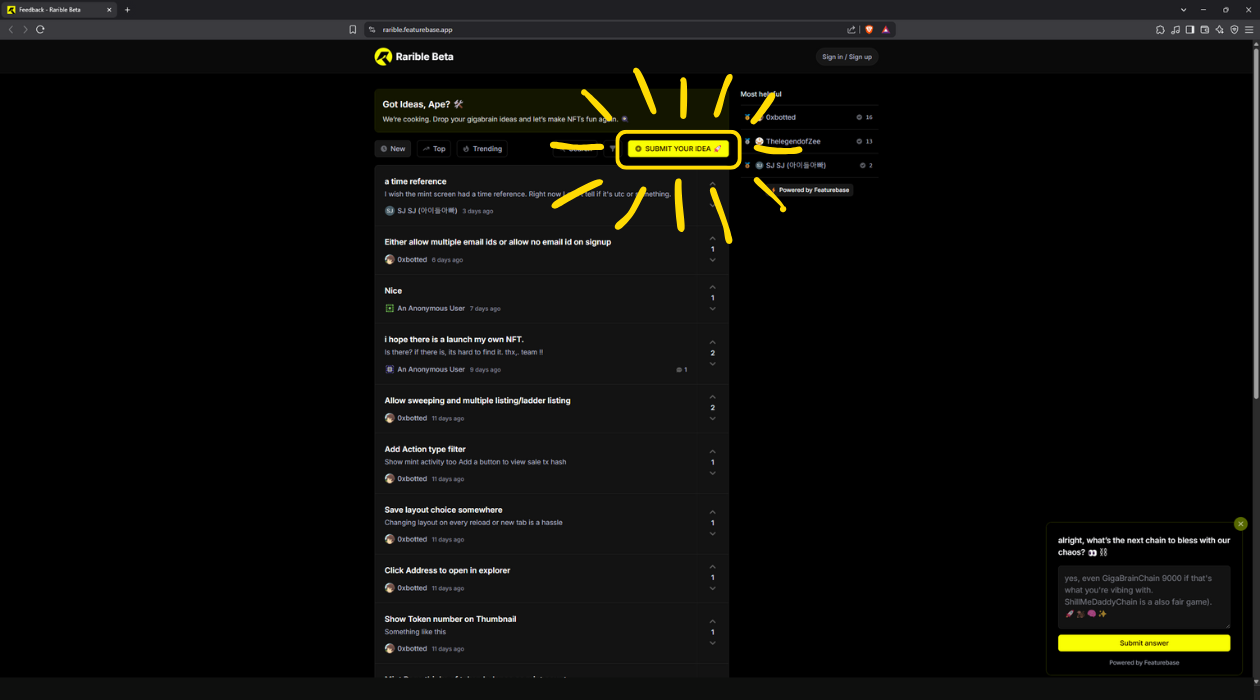
Task: Open the browser hamburger menu
Action: pos(1249,29)
